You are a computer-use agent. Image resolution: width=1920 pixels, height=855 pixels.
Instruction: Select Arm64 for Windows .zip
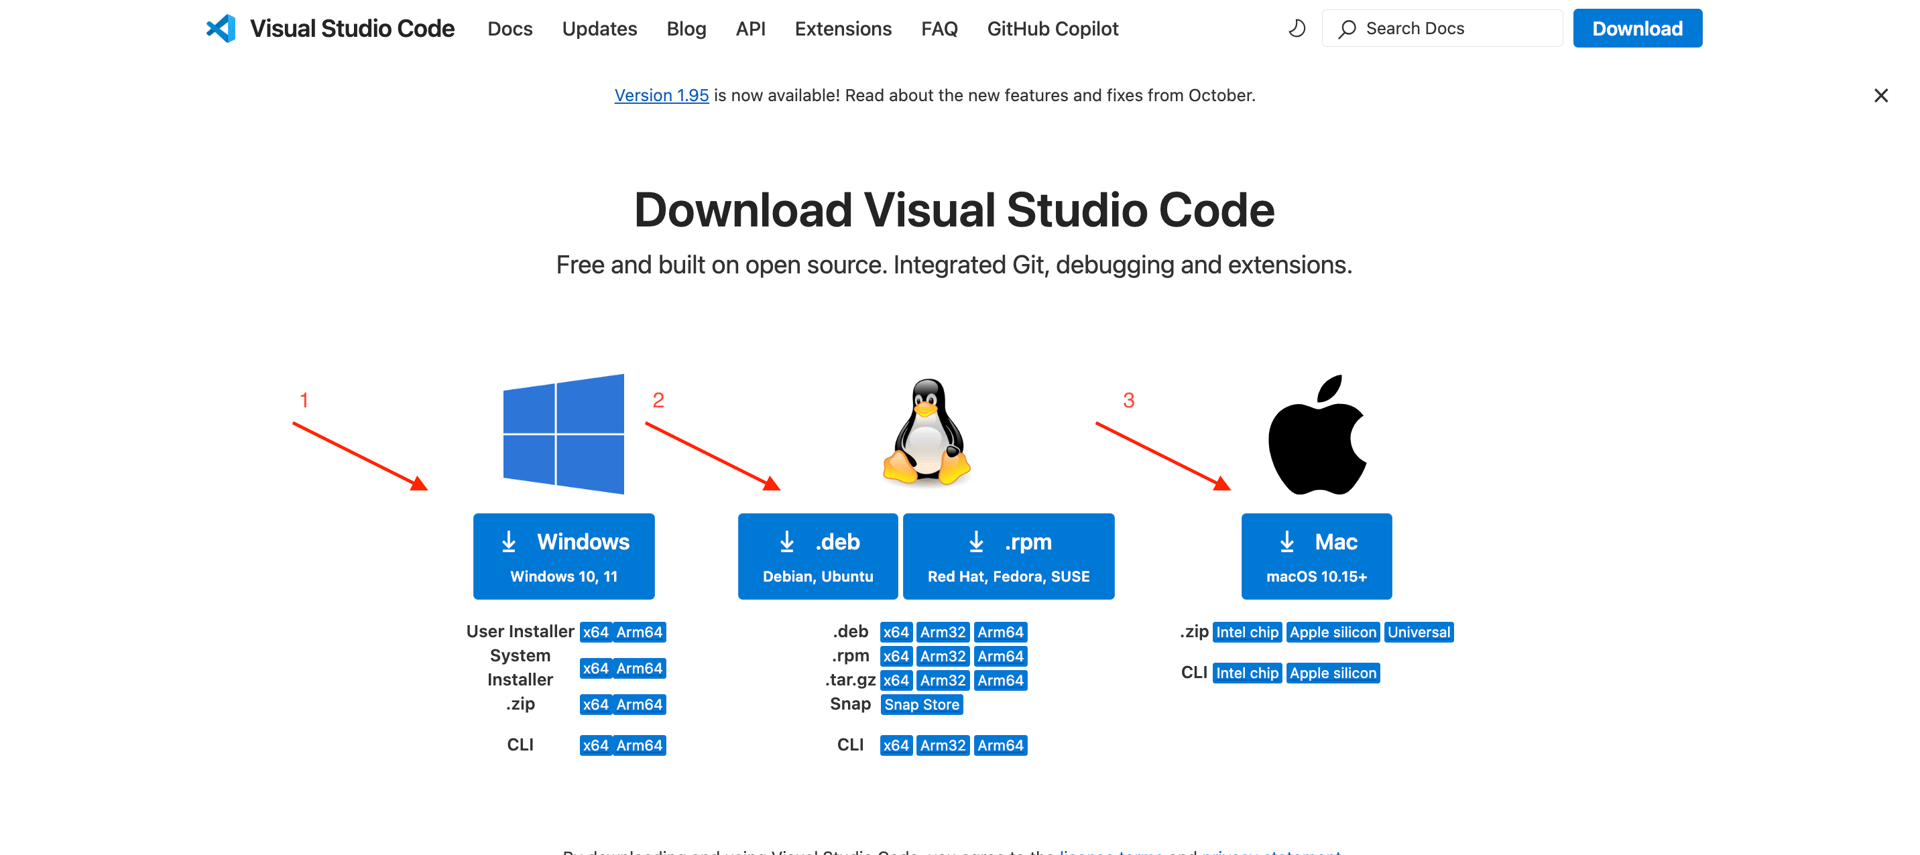tap(640, 704)
